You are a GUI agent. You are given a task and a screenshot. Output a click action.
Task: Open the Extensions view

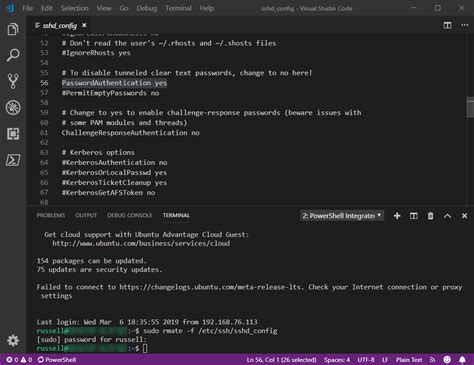click(13, 134)
